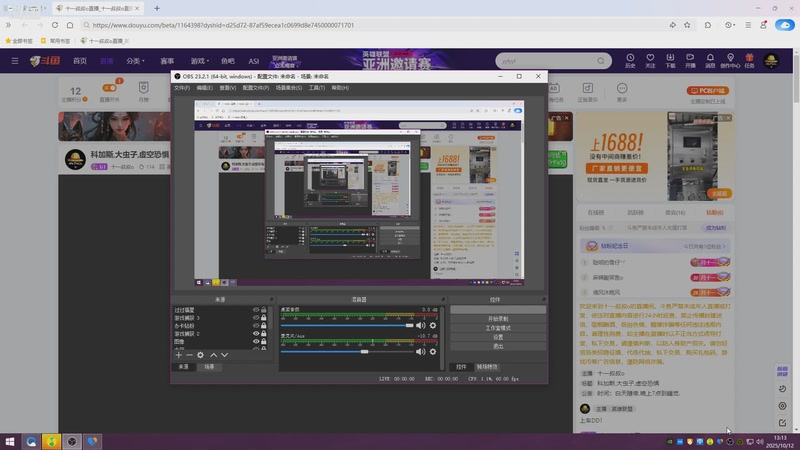Click the PC客户端 button
Image resolution: width=800 pixels, height=450 pixels.
tap(708, 90)
